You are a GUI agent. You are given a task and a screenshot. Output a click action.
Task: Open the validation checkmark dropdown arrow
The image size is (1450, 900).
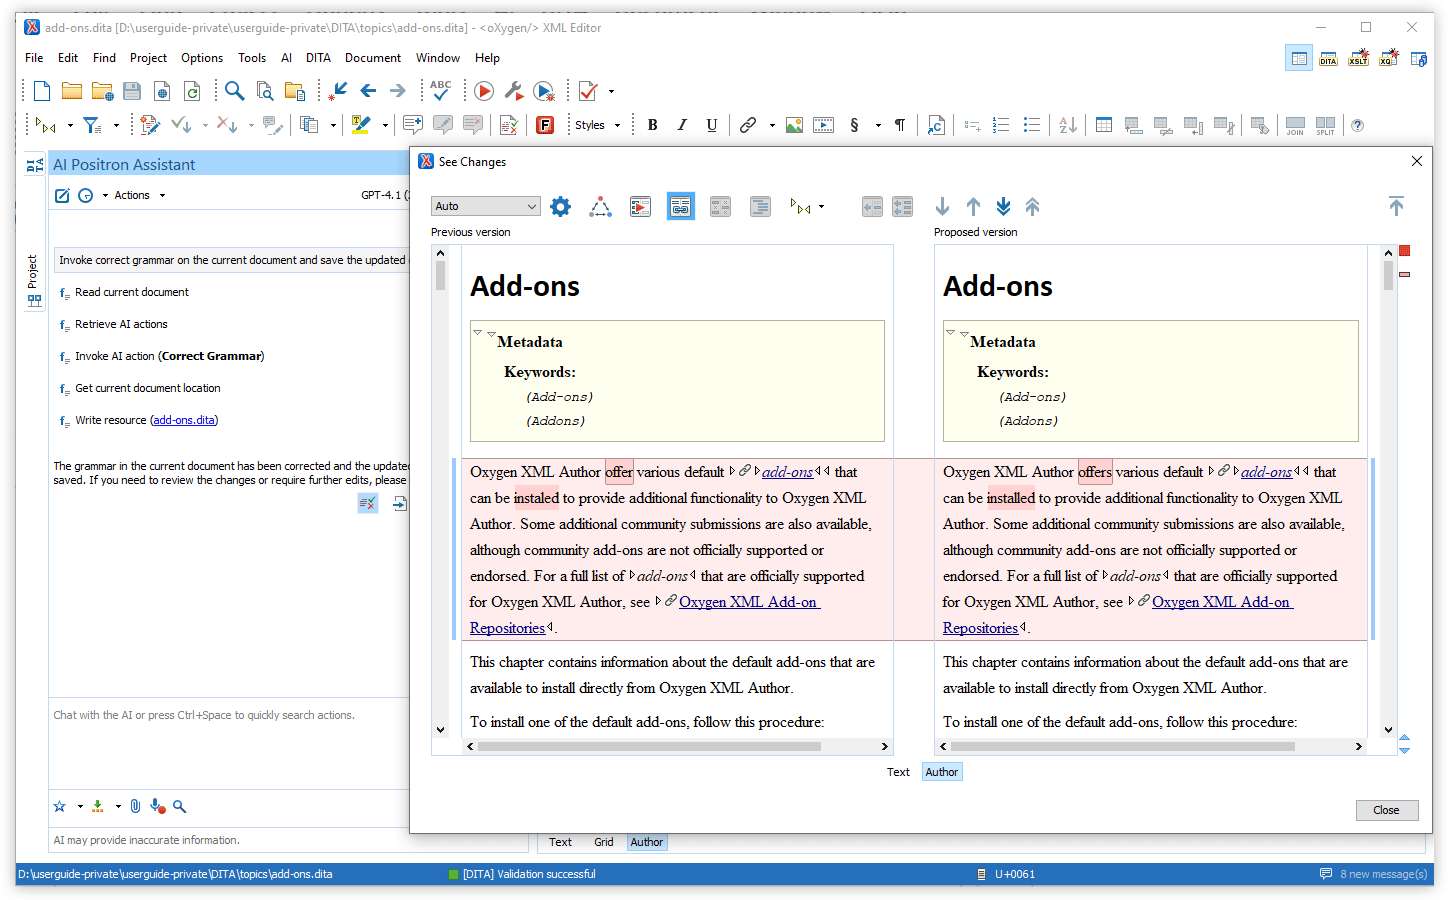[x=611, y=91]
